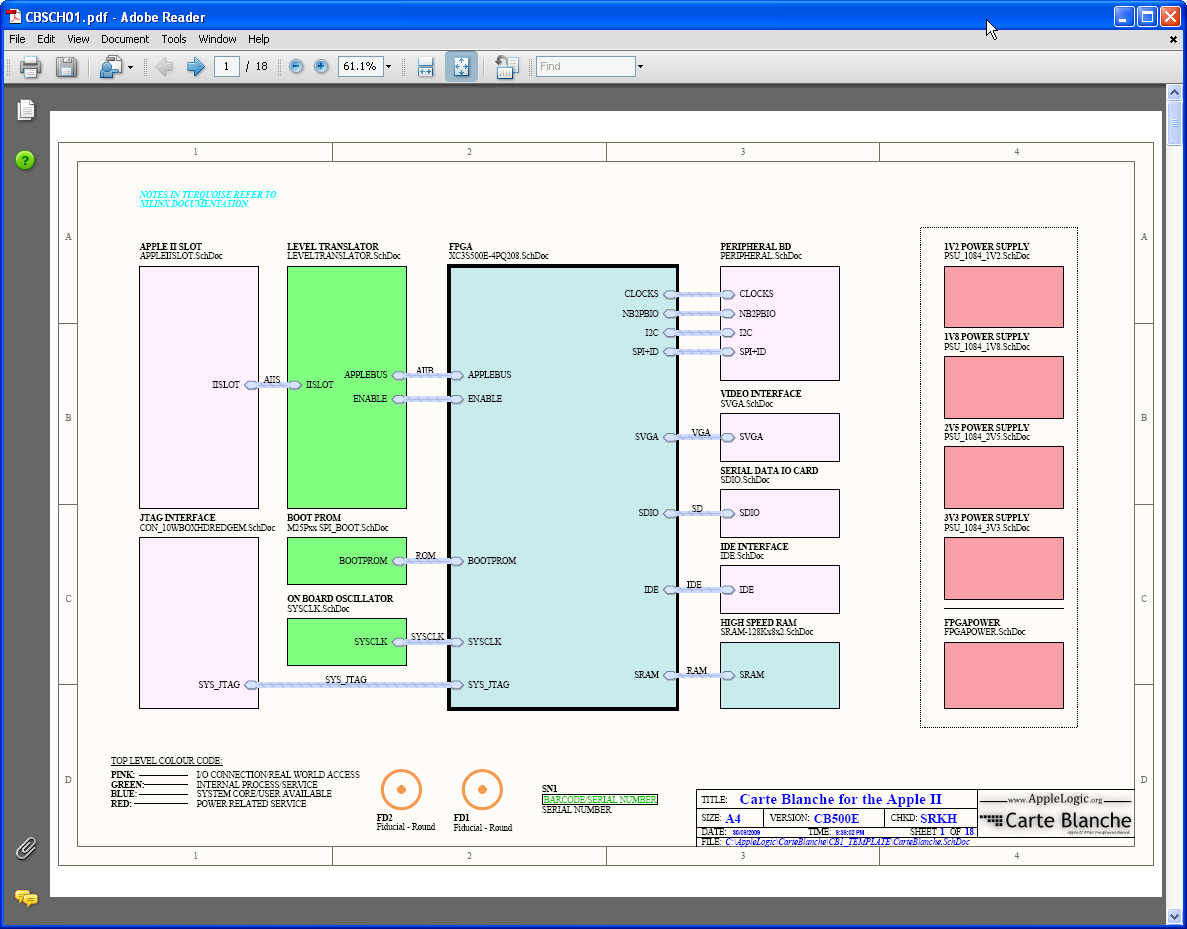
Task: Click the Print icon in the toolbar
Action: point(30,67)
